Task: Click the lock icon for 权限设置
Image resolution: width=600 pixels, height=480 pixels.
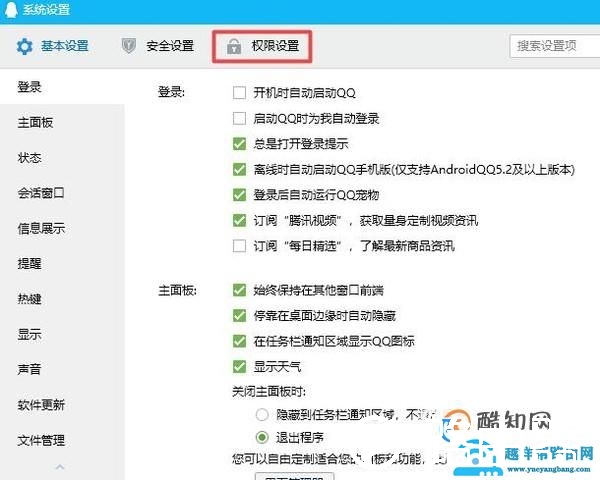Action: (234, 46)
